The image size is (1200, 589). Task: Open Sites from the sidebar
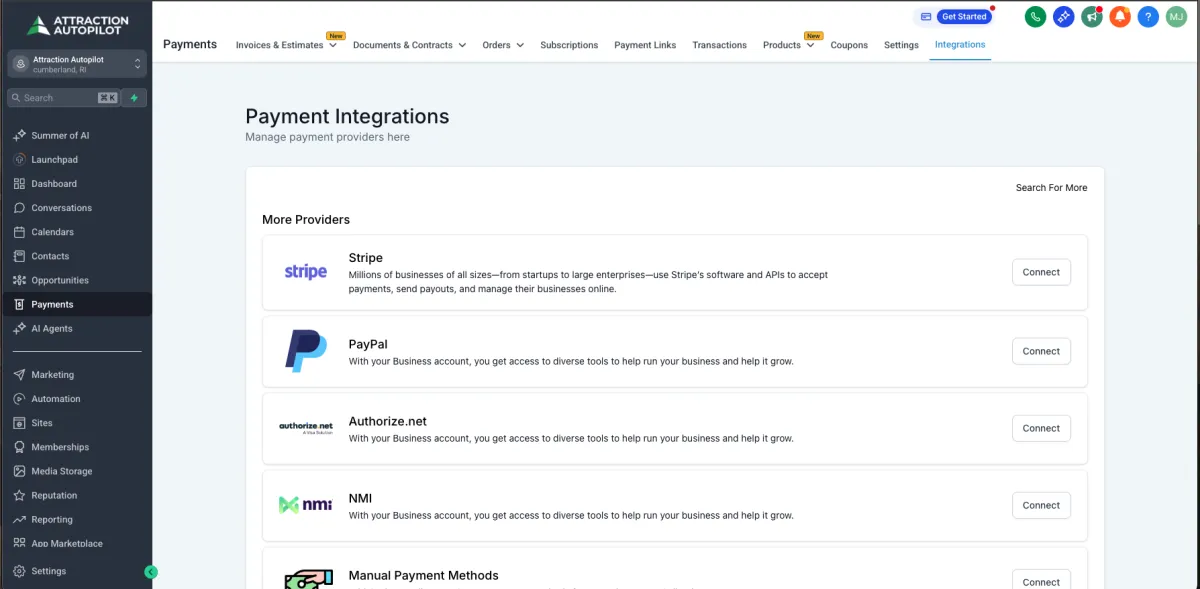(x=42, y=423)
